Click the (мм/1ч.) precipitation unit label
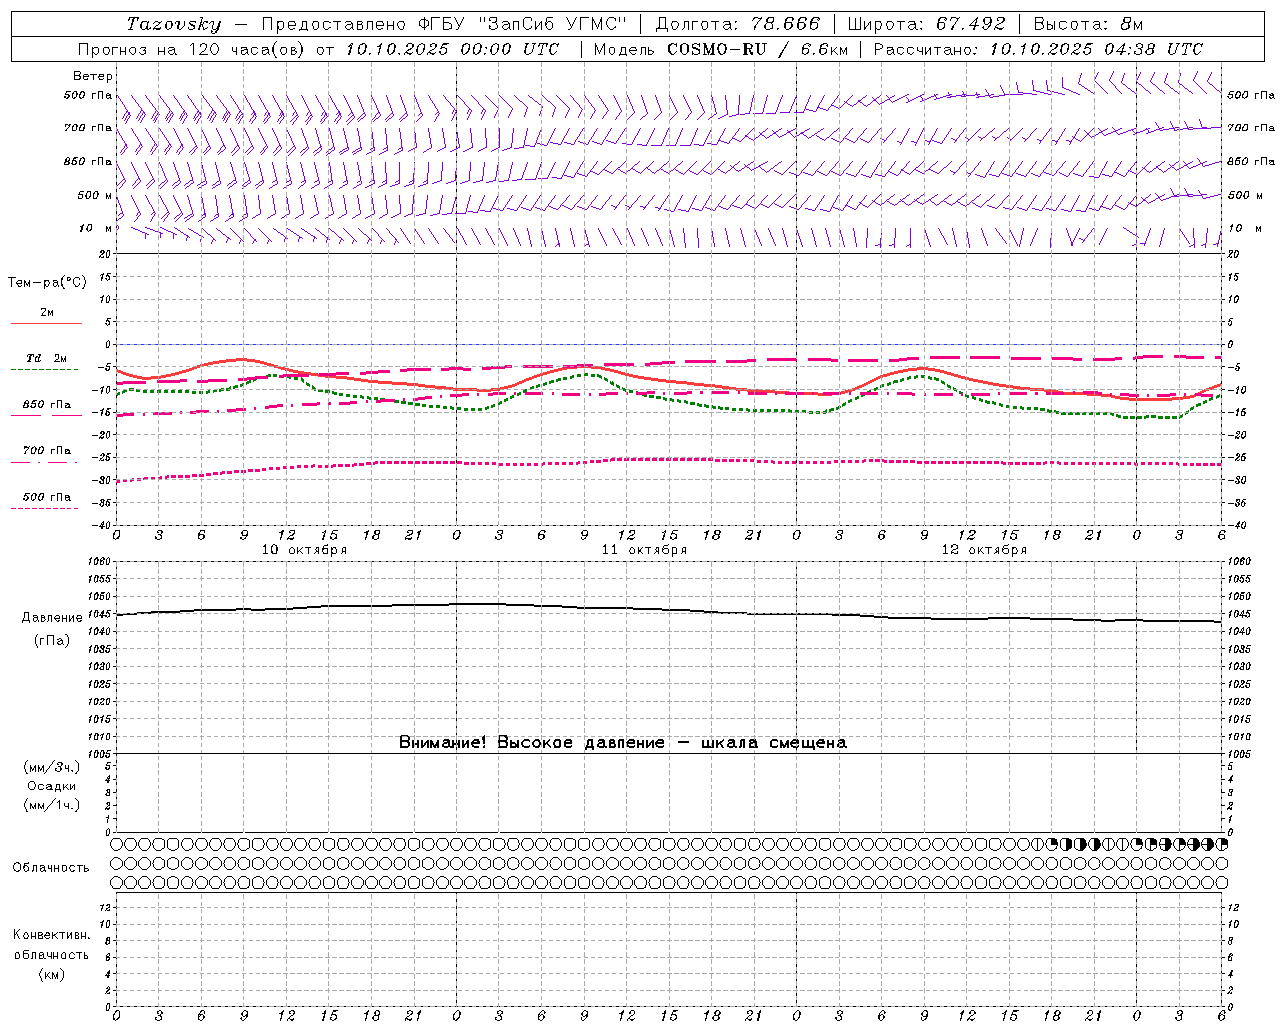Image resolution: width=1280 pixels, height=1024 pixels. (x=52, y=805)
